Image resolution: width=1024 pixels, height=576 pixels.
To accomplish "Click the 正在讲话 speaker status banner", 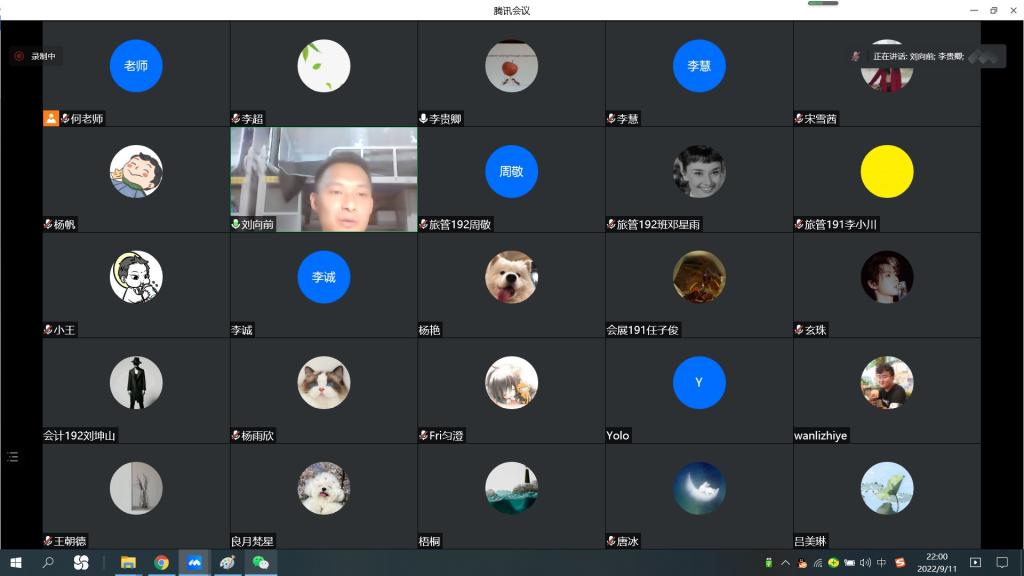I will coord(917,57).
